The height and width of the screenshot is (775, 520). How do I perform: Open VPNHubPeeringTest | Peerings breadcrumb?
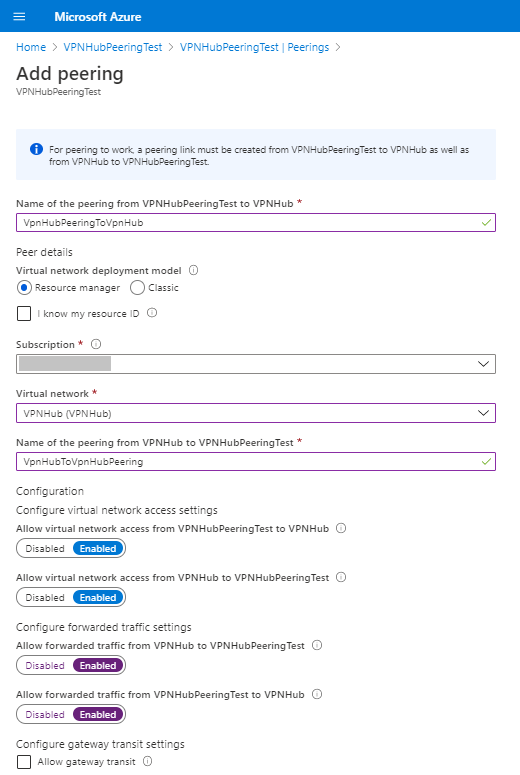coord(254,47)
